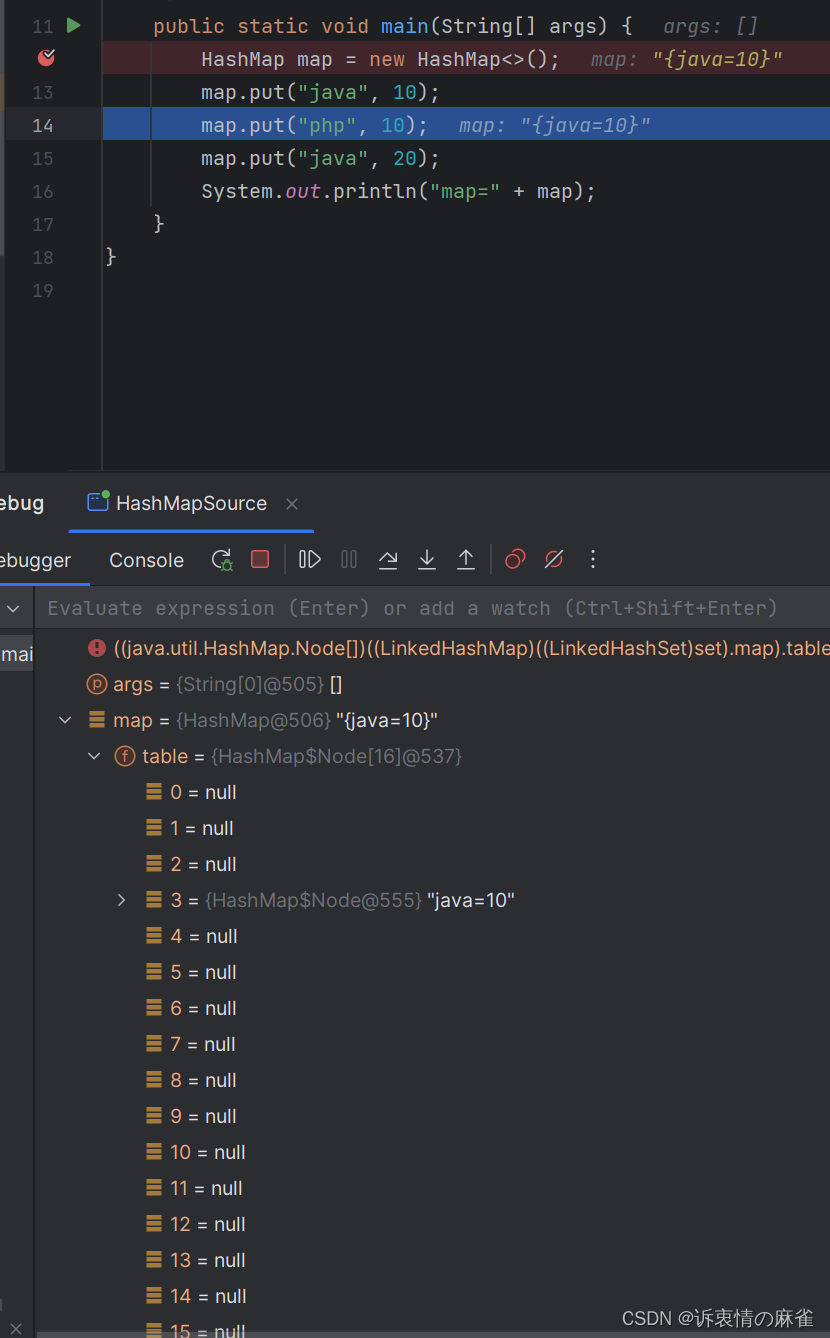Resume program execution
830x1338 pixels.
coord(310,560)
